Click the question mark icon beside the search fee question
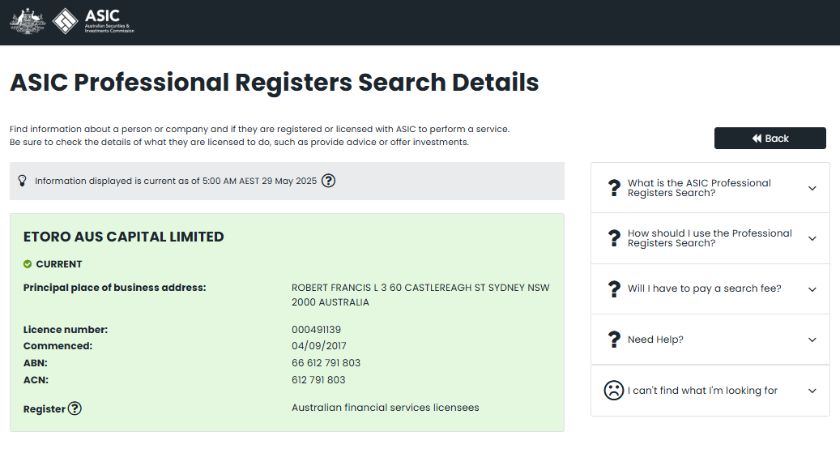The height and width of the screenshot is (473, 840). [x=614, y=289]
